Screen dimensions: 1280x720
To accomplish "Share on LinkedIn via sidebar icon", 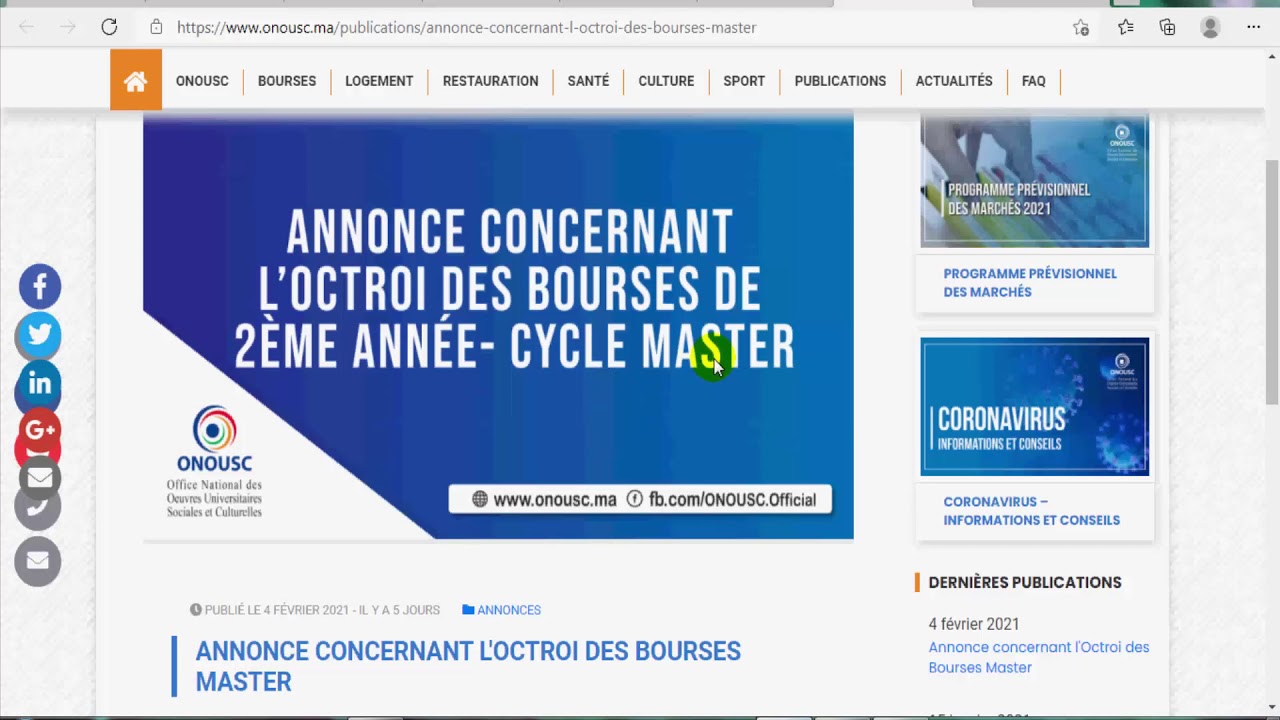I will 40,383.
